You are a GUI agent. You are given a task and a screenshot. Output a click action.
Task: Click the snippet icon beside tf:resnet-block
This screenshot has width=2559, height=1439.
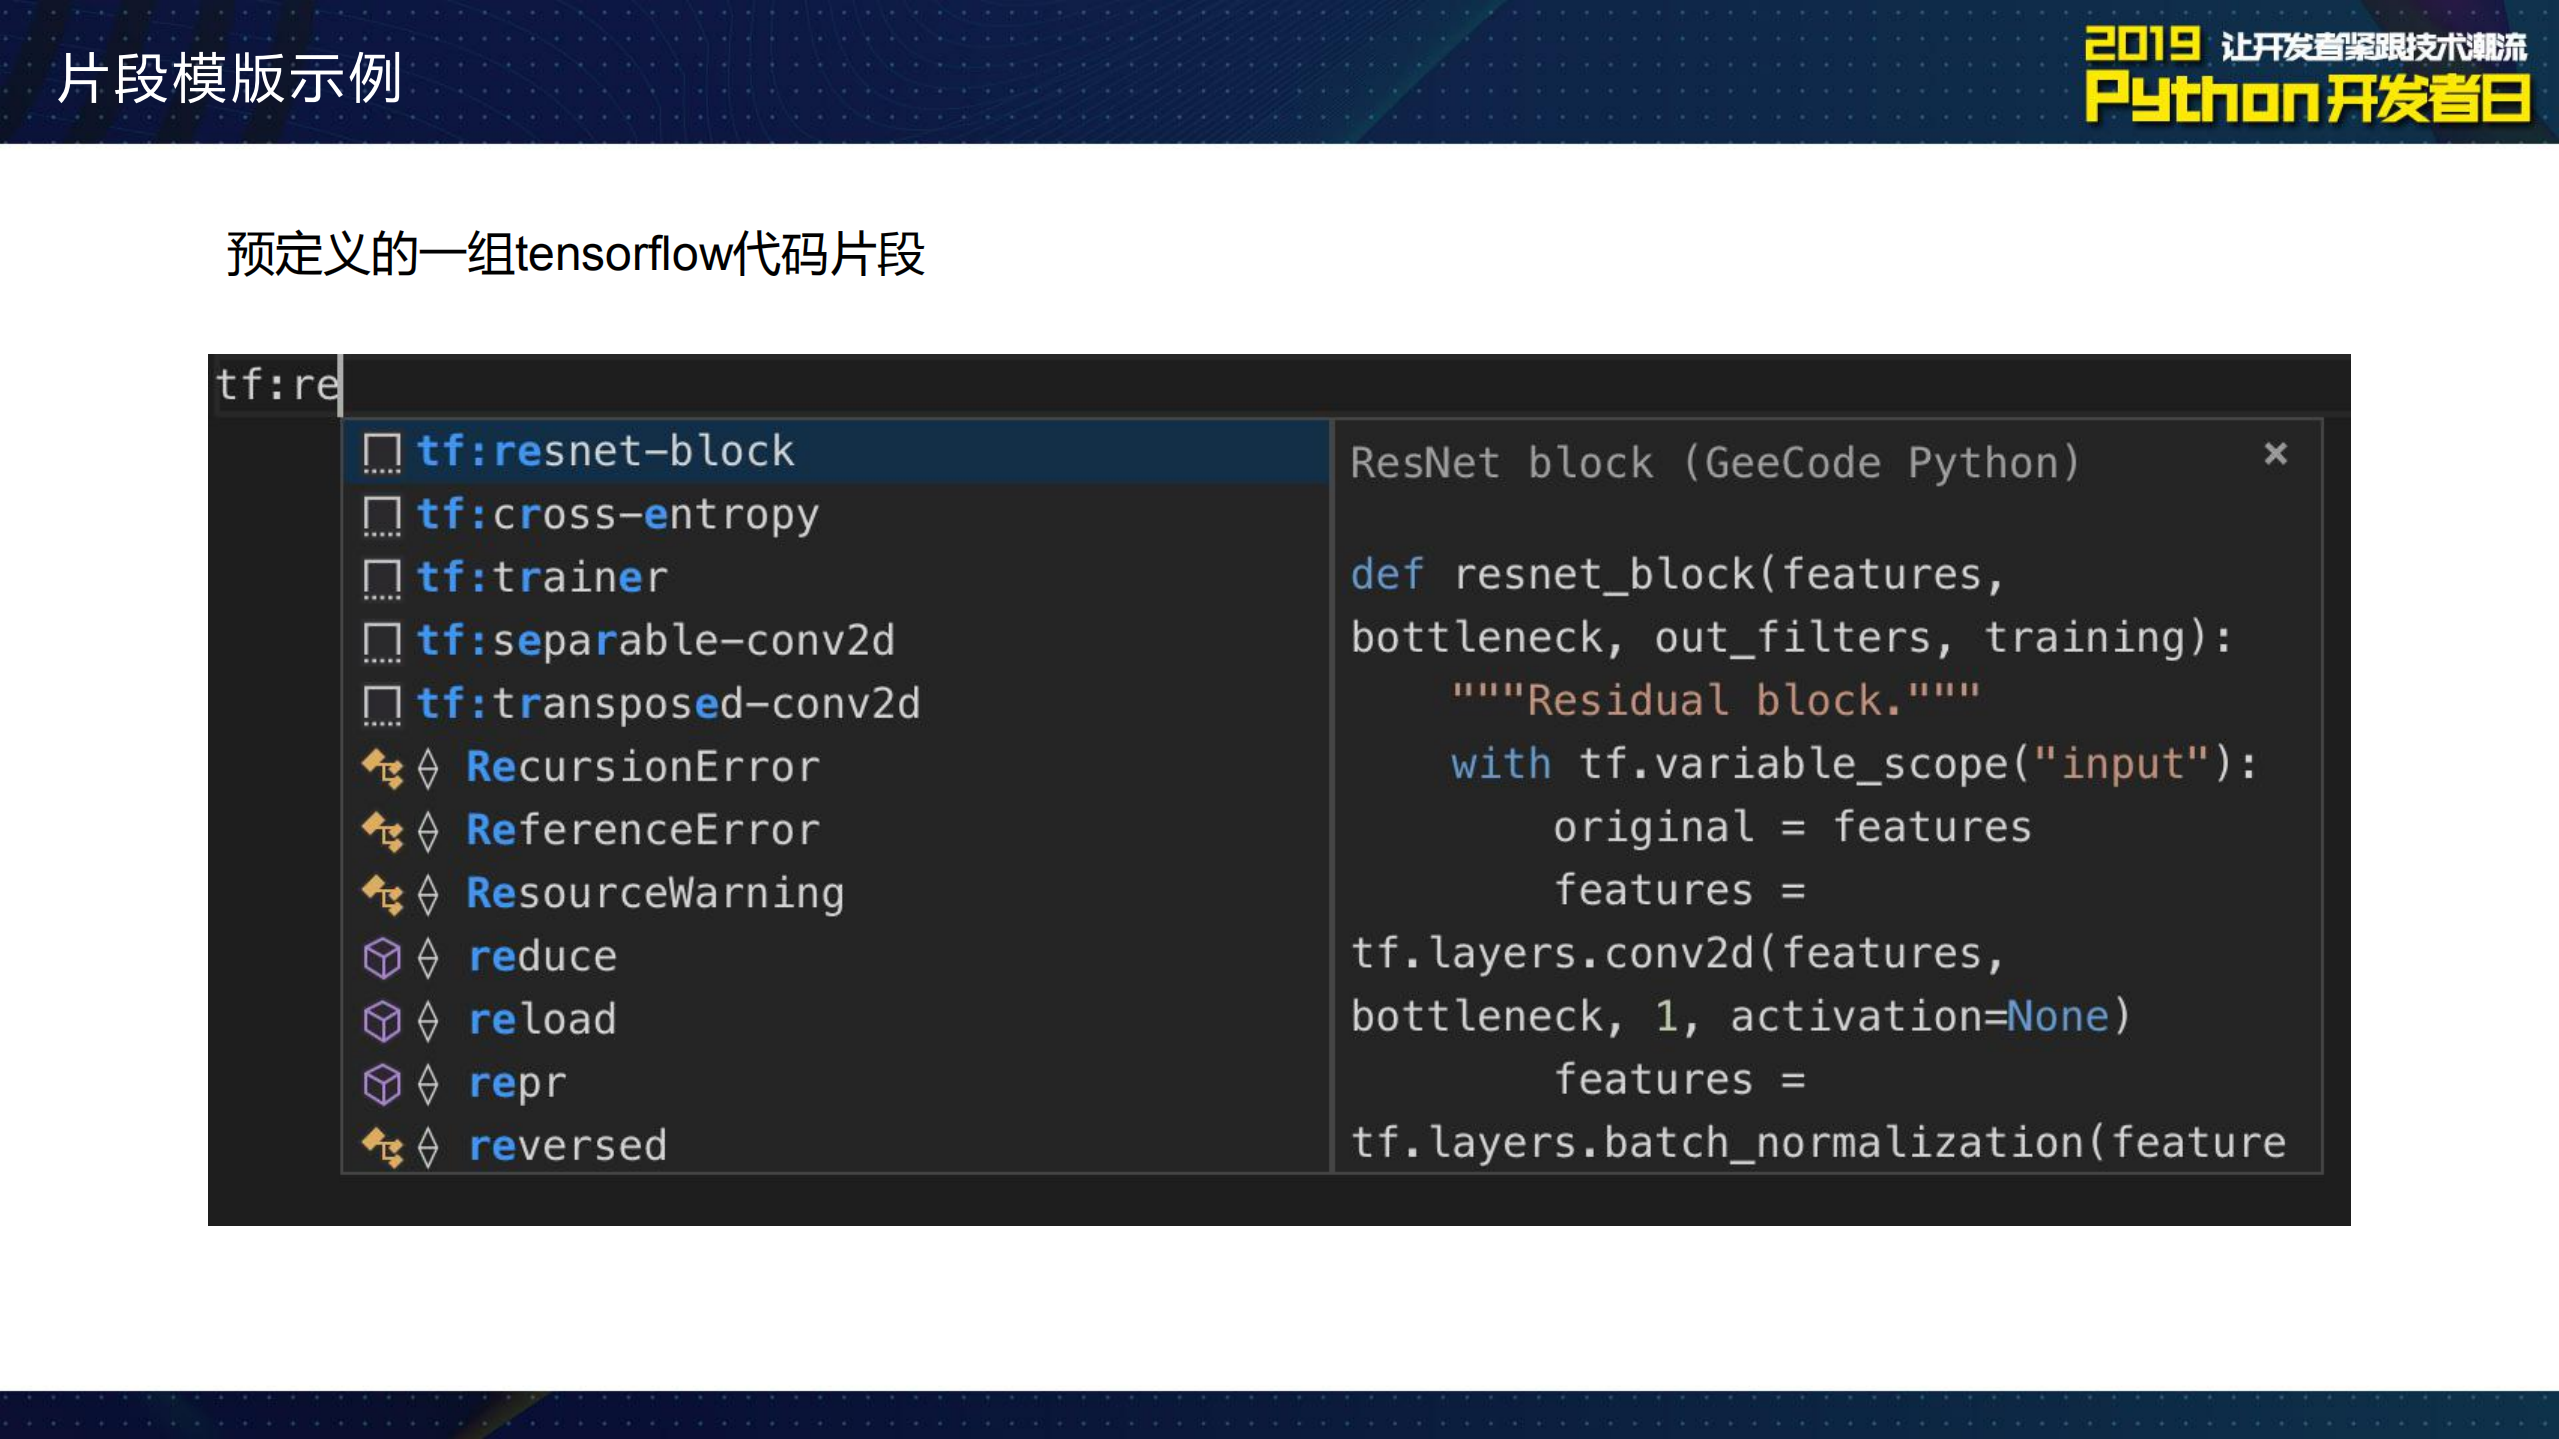point(385,450)
